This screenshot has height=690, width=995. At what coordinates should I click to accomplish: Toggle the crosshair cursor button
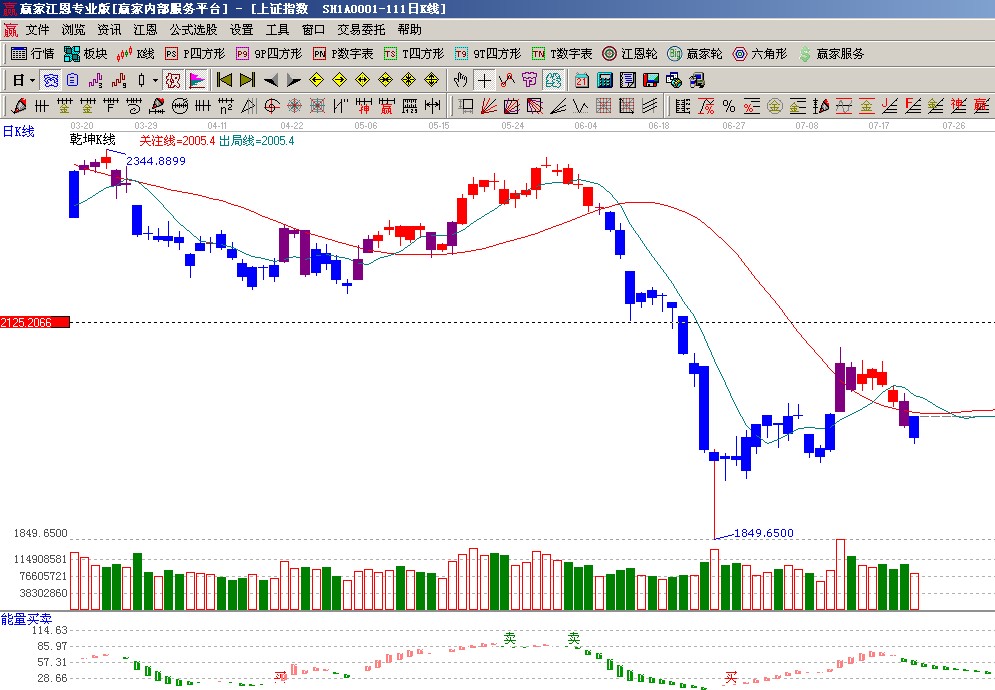point(484,80)
